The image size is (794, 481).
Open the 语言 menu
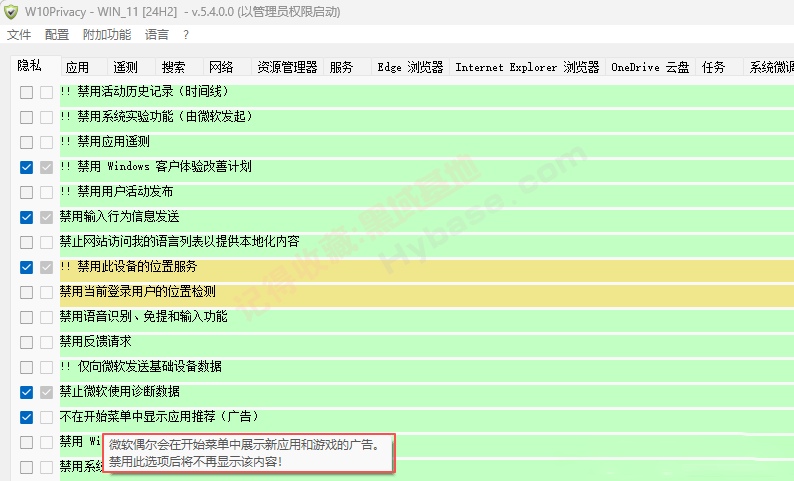pyautogui.click(x=156, y=34)
